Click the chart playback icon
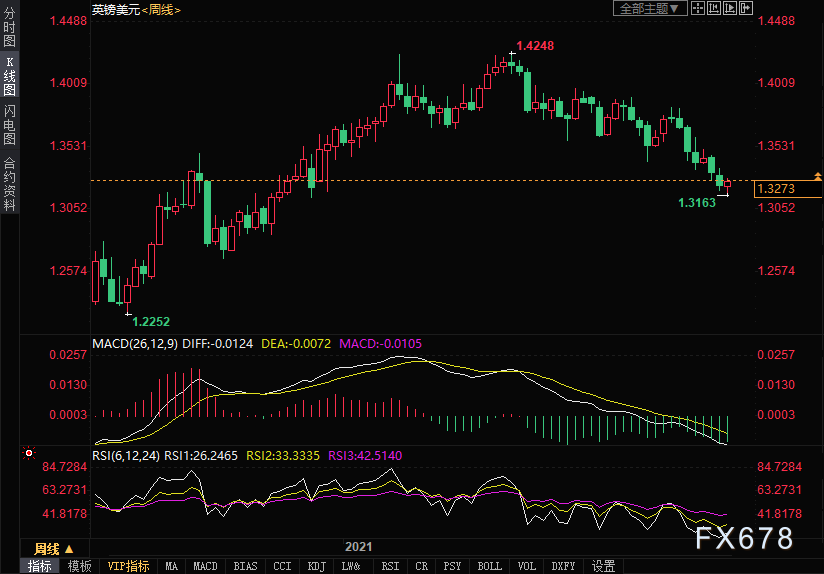Screen dimensions: 824x574 pyautogui.click(x=729, y=9)
